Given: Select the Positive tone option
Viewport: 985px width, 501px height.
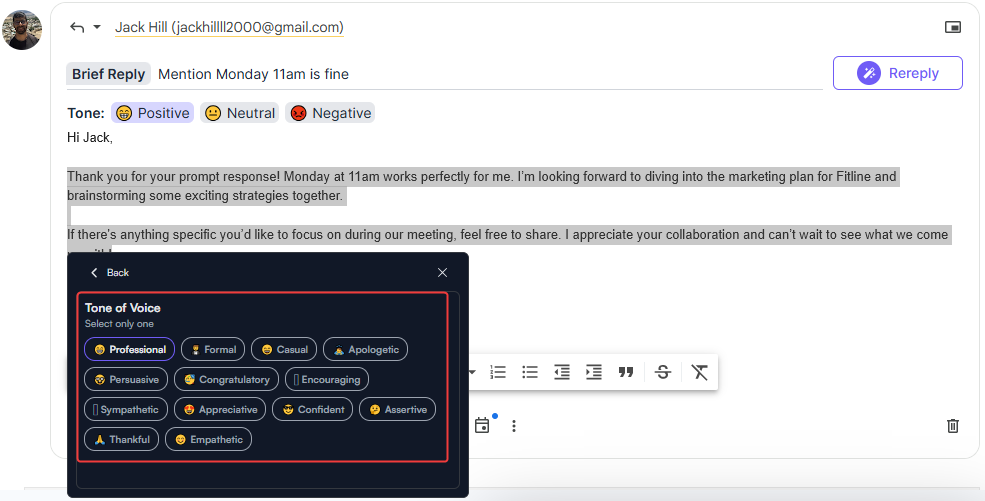Looking at the screenshot, I should click(153, 113).
